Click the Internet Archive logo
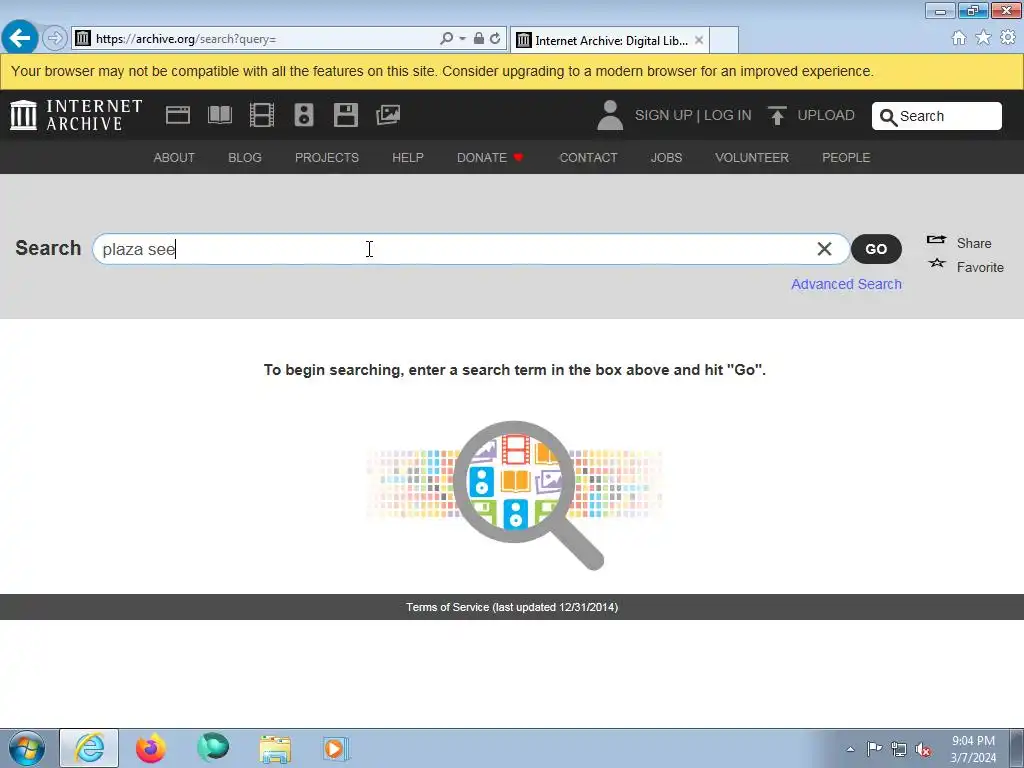 [76, 115]
